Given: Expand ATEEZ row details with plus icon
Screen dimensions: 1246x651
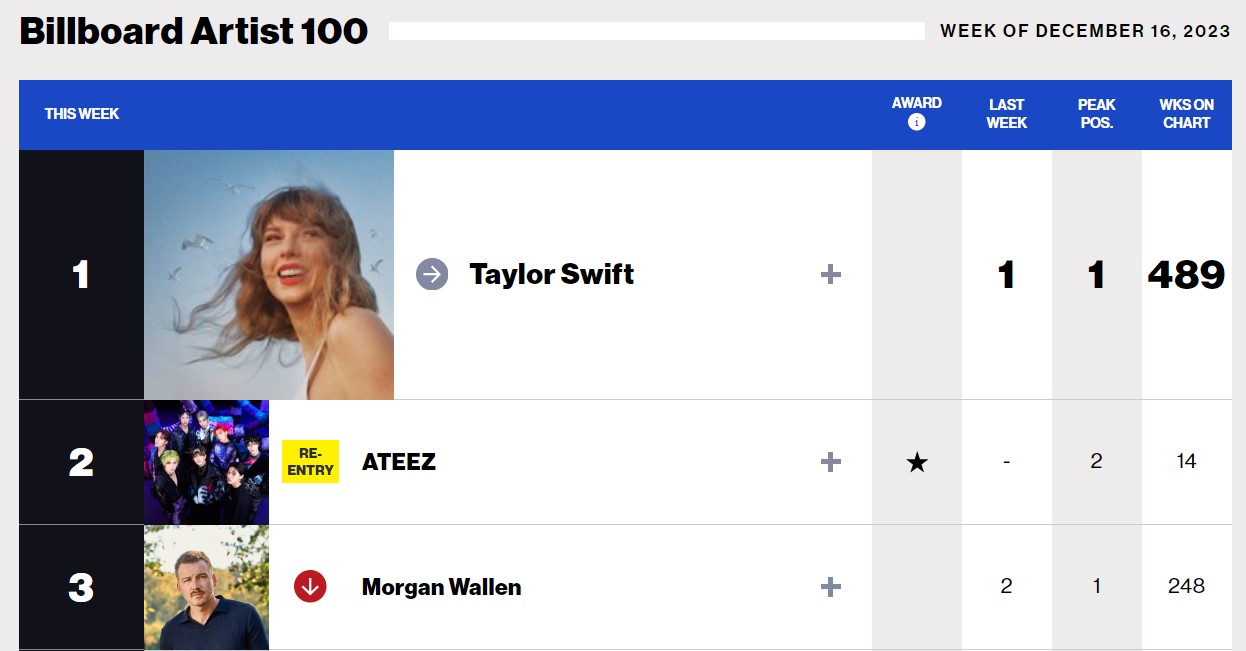Looking at the screenshot, I should pyautogui.click(x=830, y=461).
